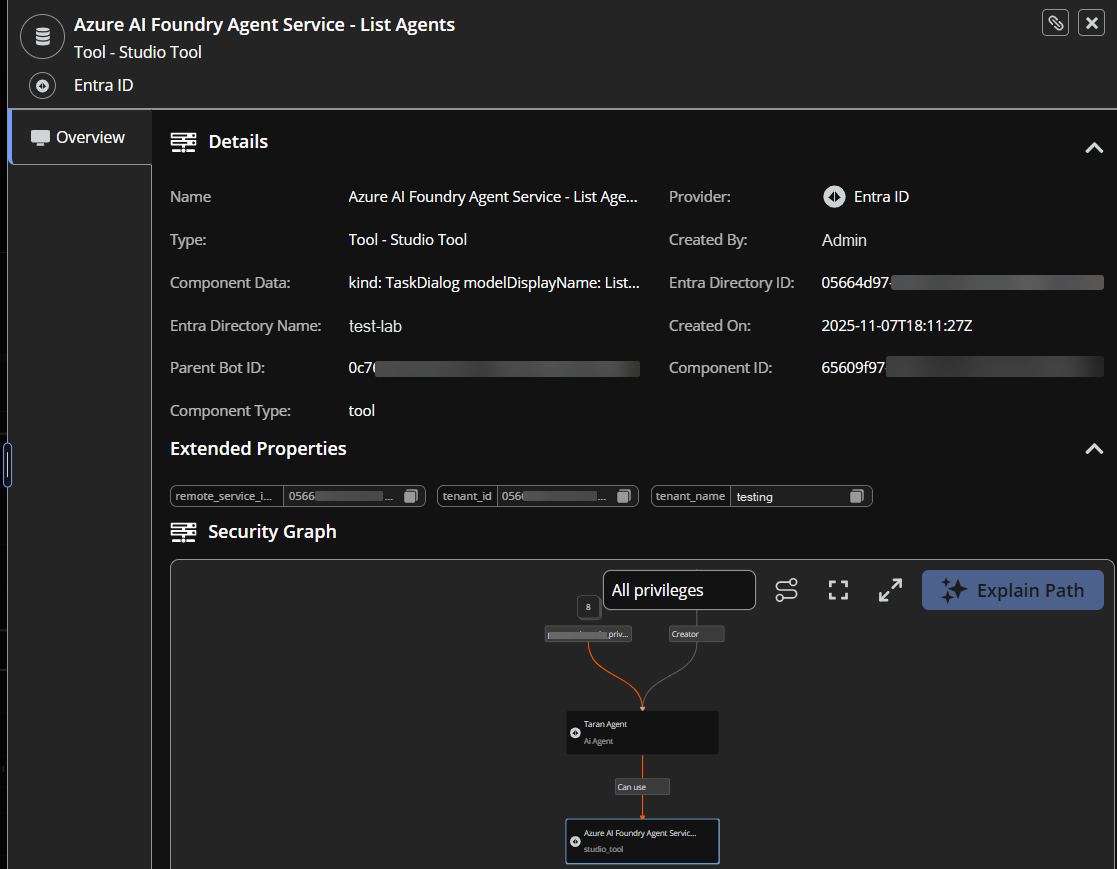Select the Azure AI Foundry Agent Service node
This screenshot has width=1117, height=869.
642,841
